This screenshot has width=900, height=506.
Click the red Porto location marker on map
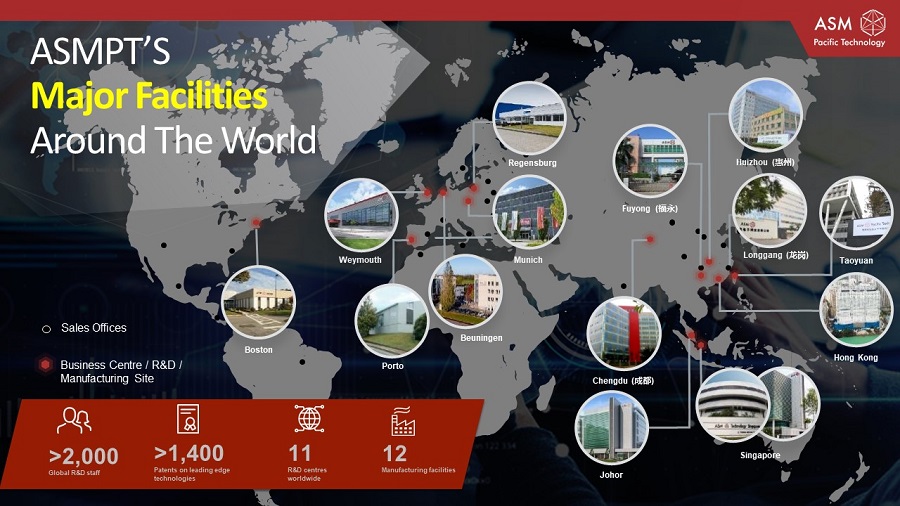(x=411, y=239)
